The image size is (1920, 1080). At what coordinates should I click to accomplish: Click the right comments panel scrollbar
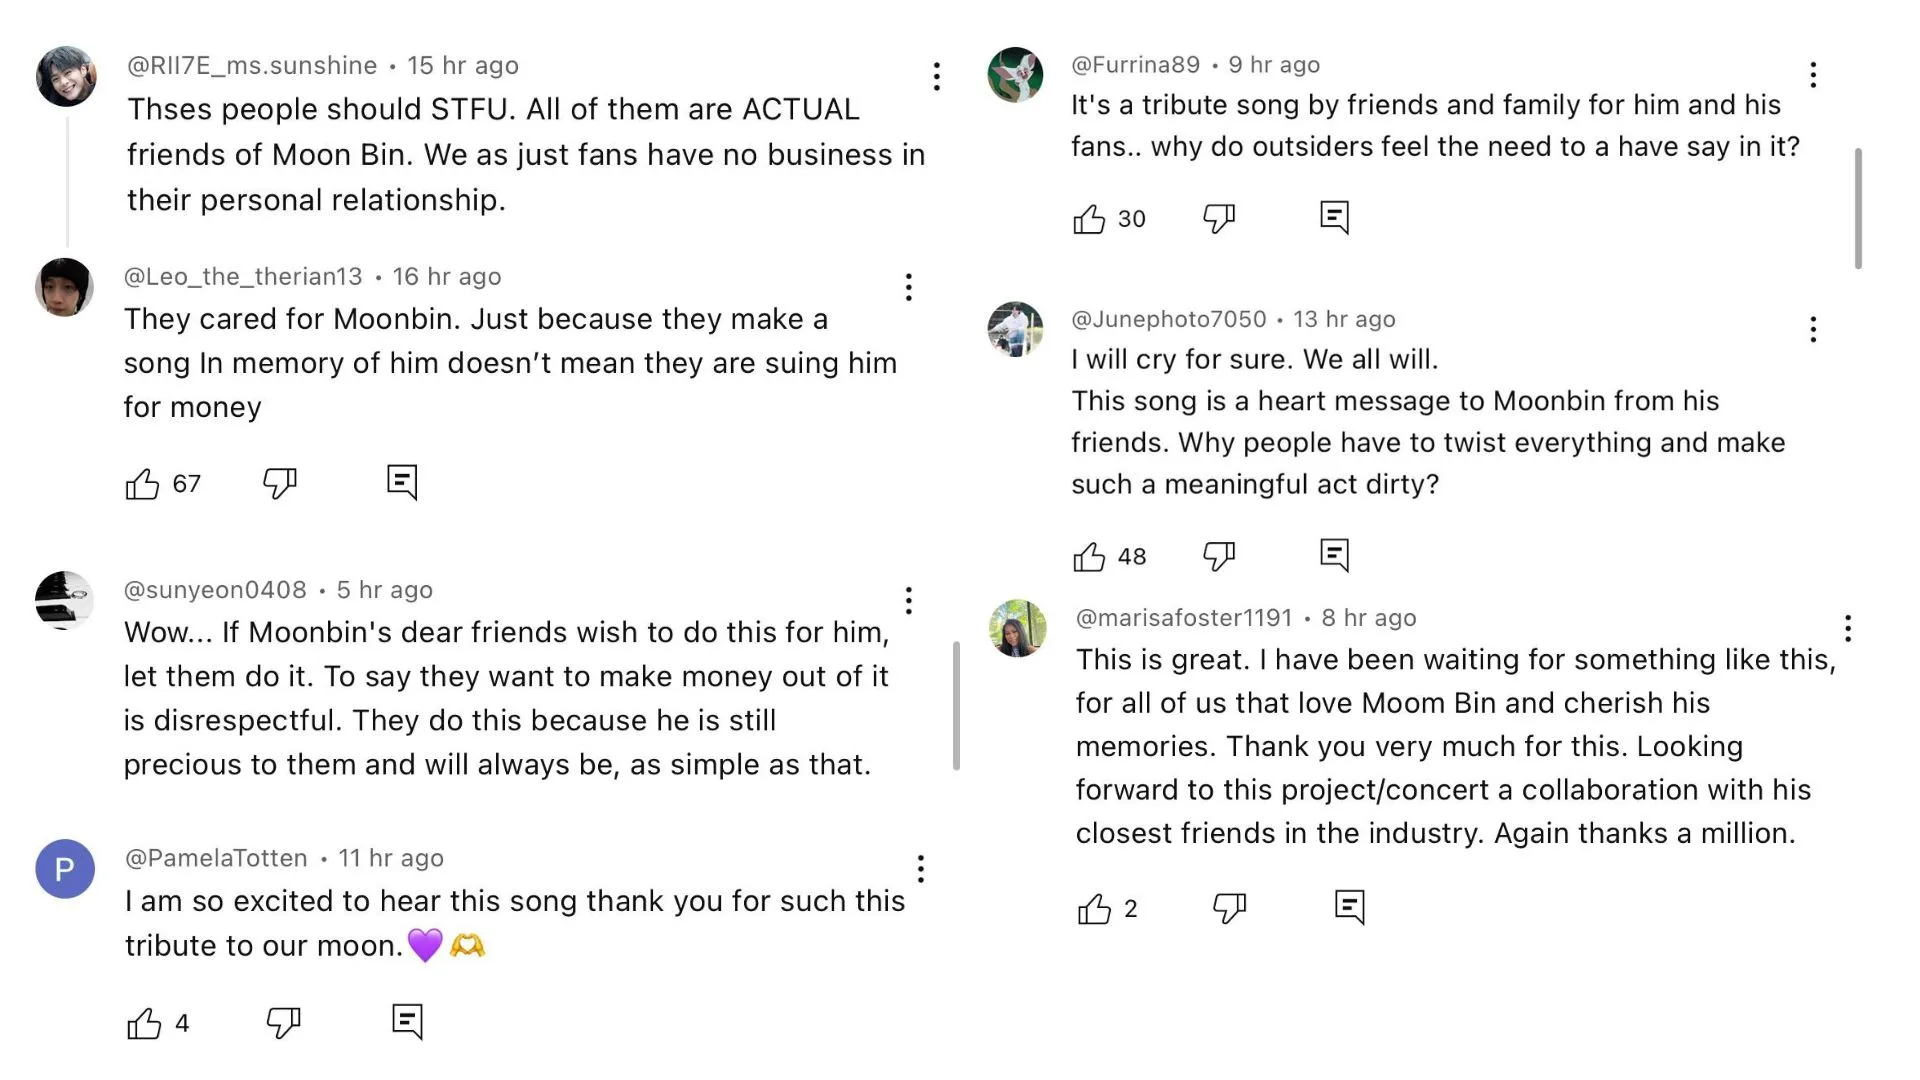coord(1858,208)
